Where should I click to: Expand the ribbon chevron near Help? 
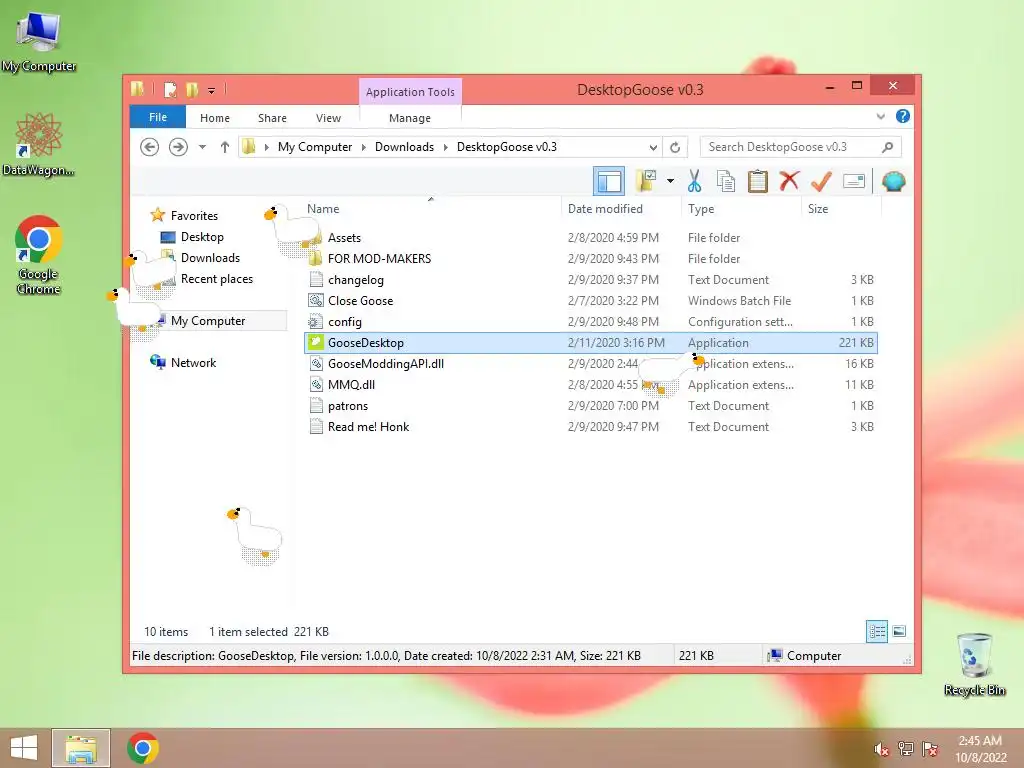tap(880, 116)
